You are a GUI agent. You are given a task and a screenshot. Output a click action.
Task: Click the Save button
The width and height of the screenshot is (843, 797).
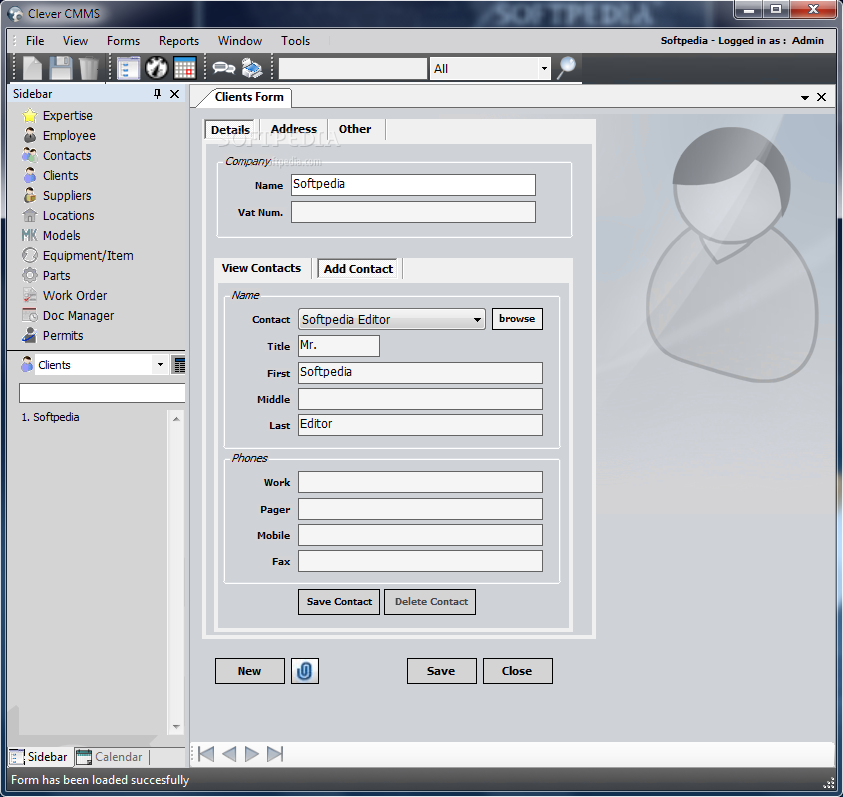441,671
